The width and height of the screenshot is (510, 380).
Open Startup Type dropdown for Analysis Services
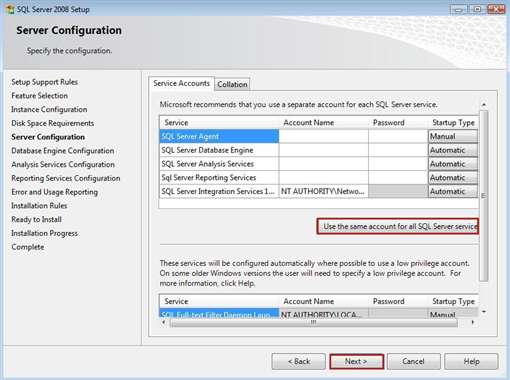[453, 164]
